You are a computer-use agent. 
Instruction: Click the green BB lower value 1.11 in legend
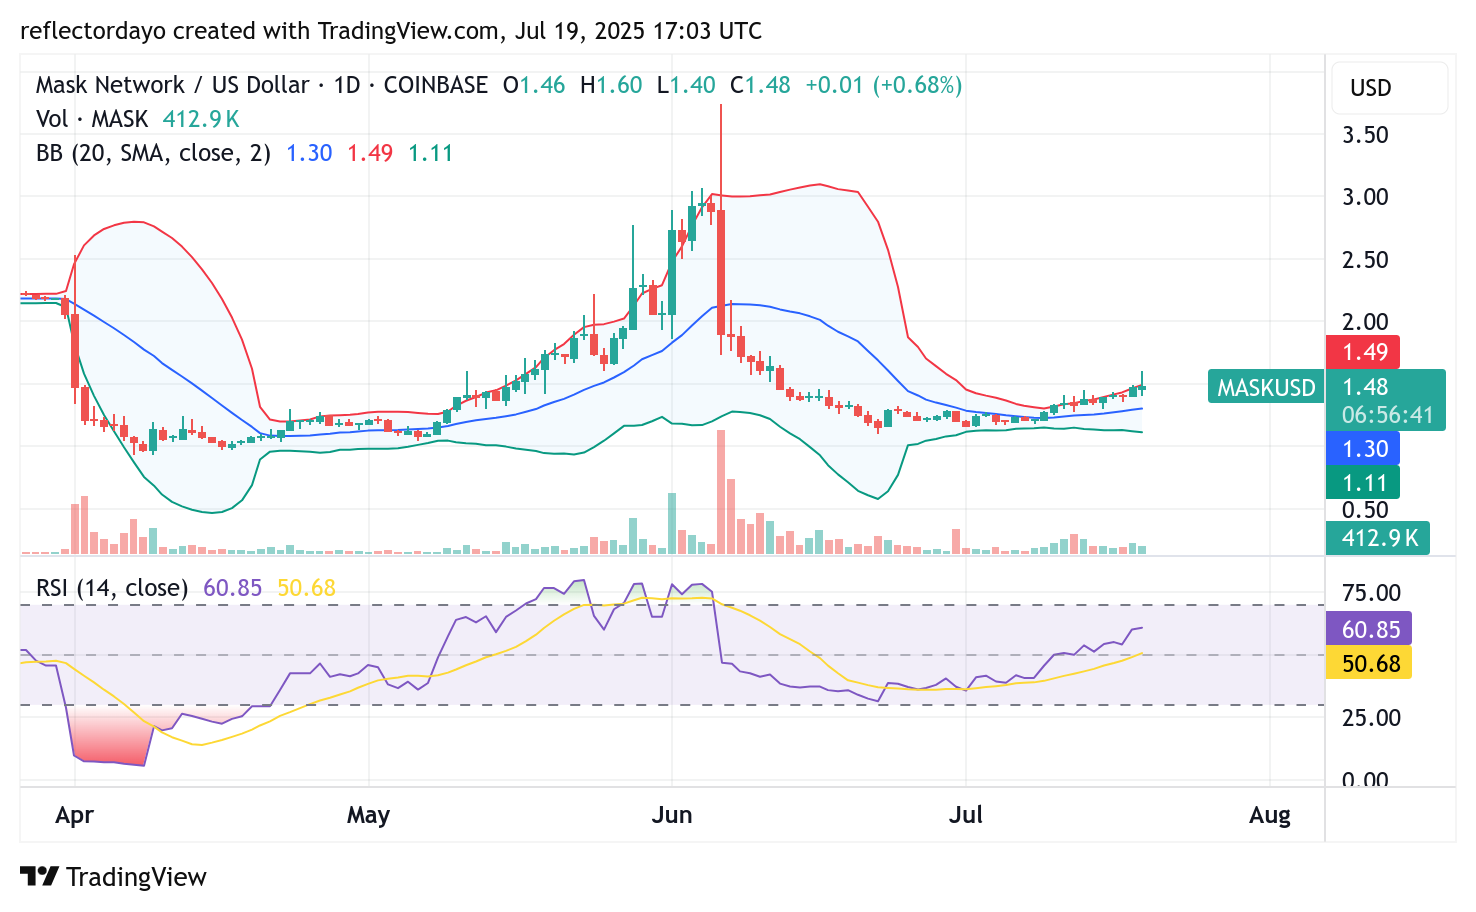[430, 153]
